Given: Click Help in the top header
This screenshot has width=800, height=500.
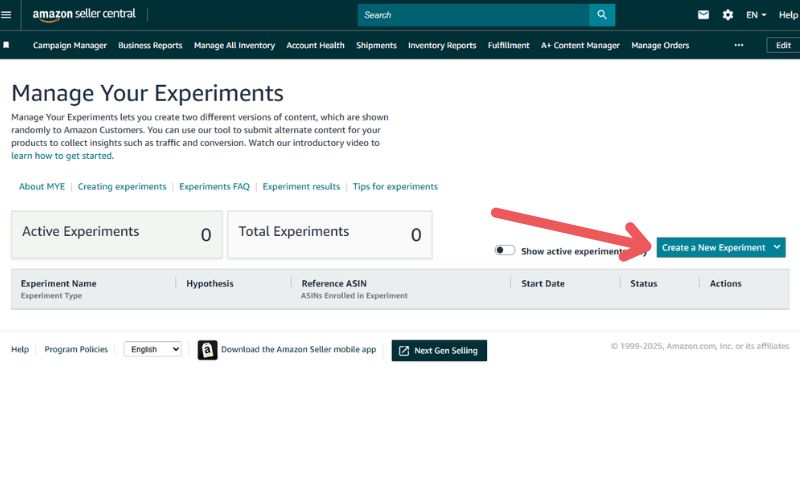Looking at the screenshot, I should coord(788,15).
